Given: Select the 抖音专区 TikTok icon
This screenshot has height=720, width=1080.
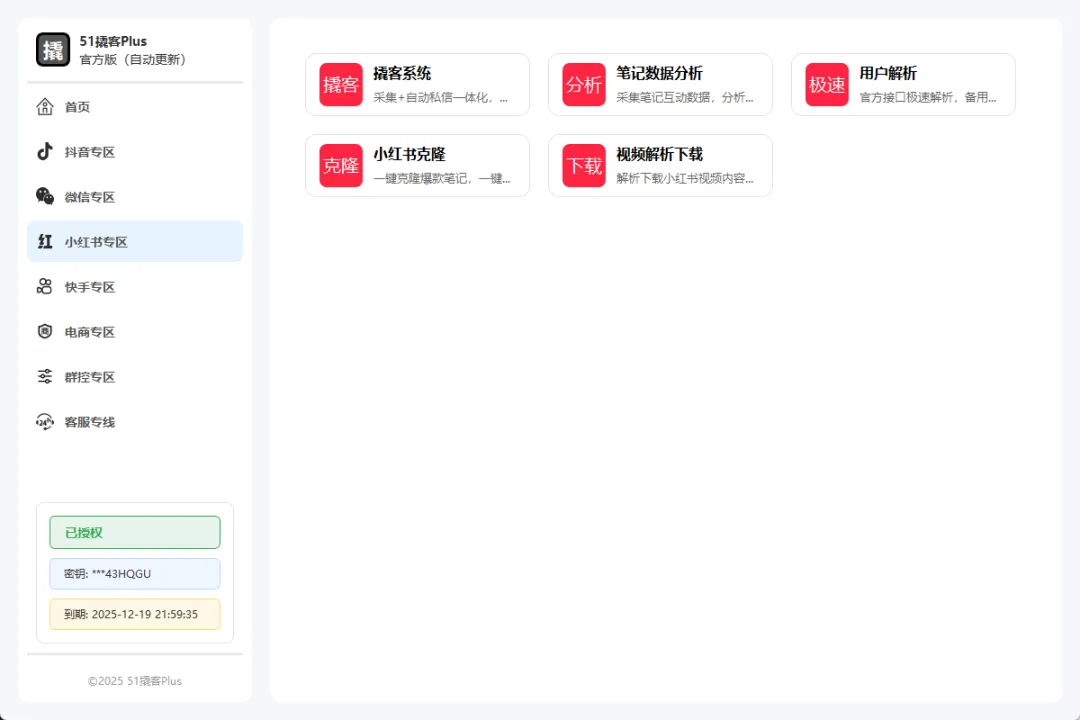Looking at the screenshot, I should 44,151.
